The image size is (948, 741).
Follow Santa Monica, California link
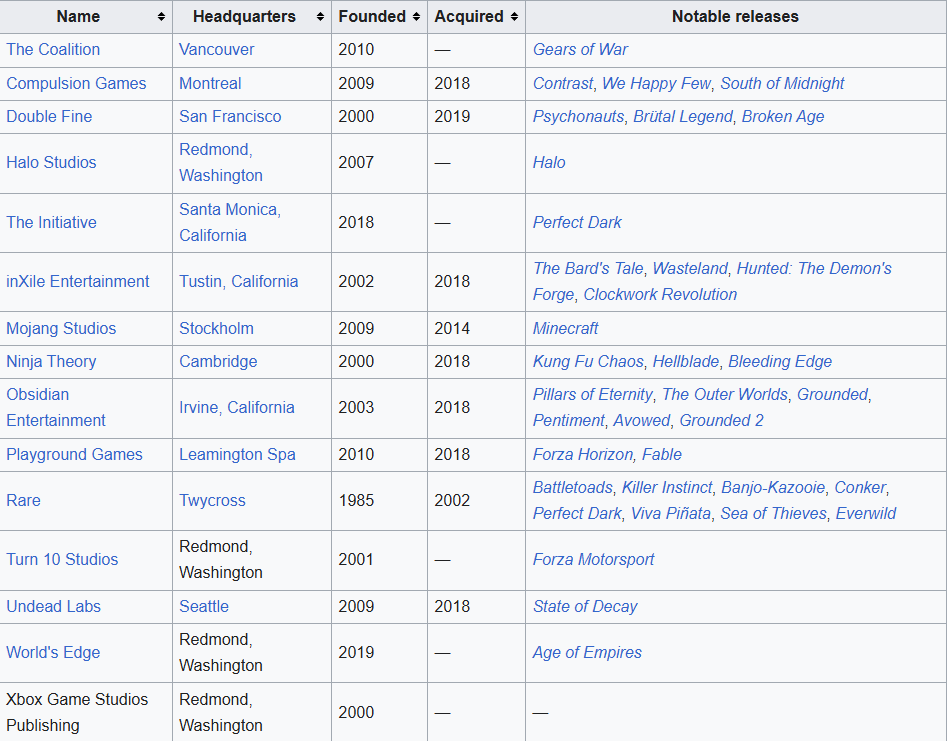pos(230,222)
